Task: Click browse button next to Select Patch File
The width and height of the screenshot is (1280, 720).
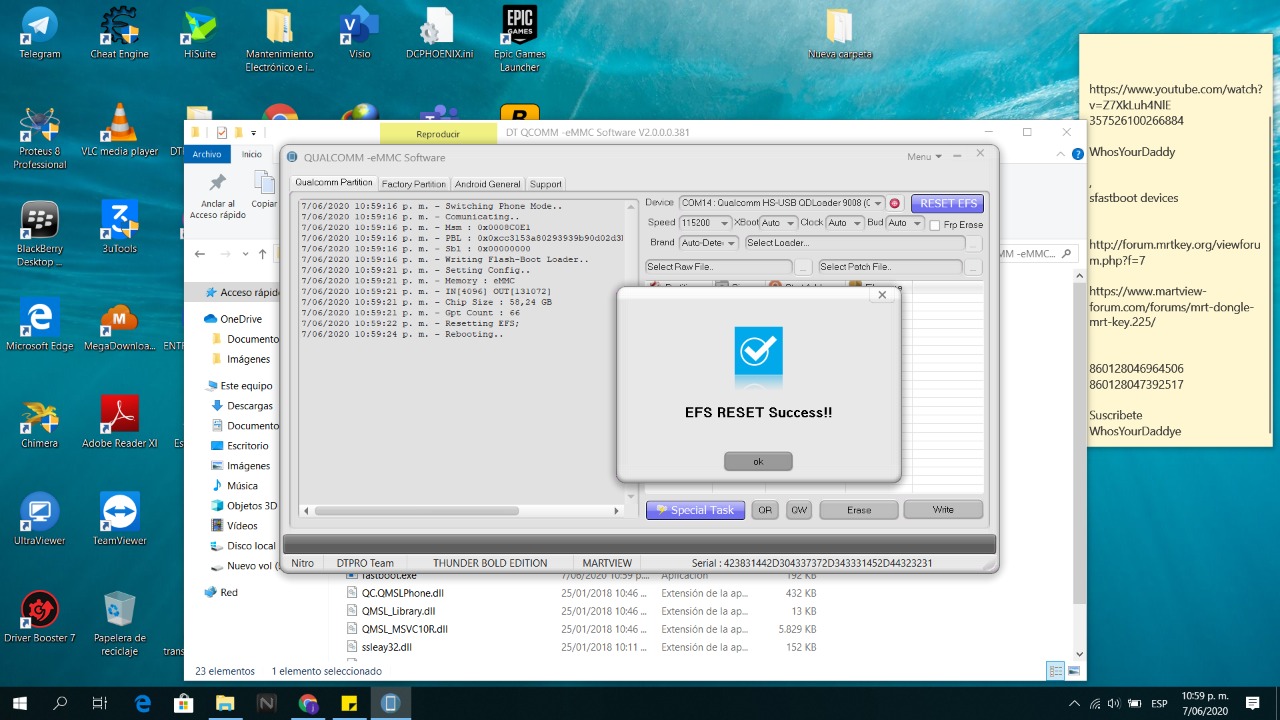Action: click(x=974, y=267)
